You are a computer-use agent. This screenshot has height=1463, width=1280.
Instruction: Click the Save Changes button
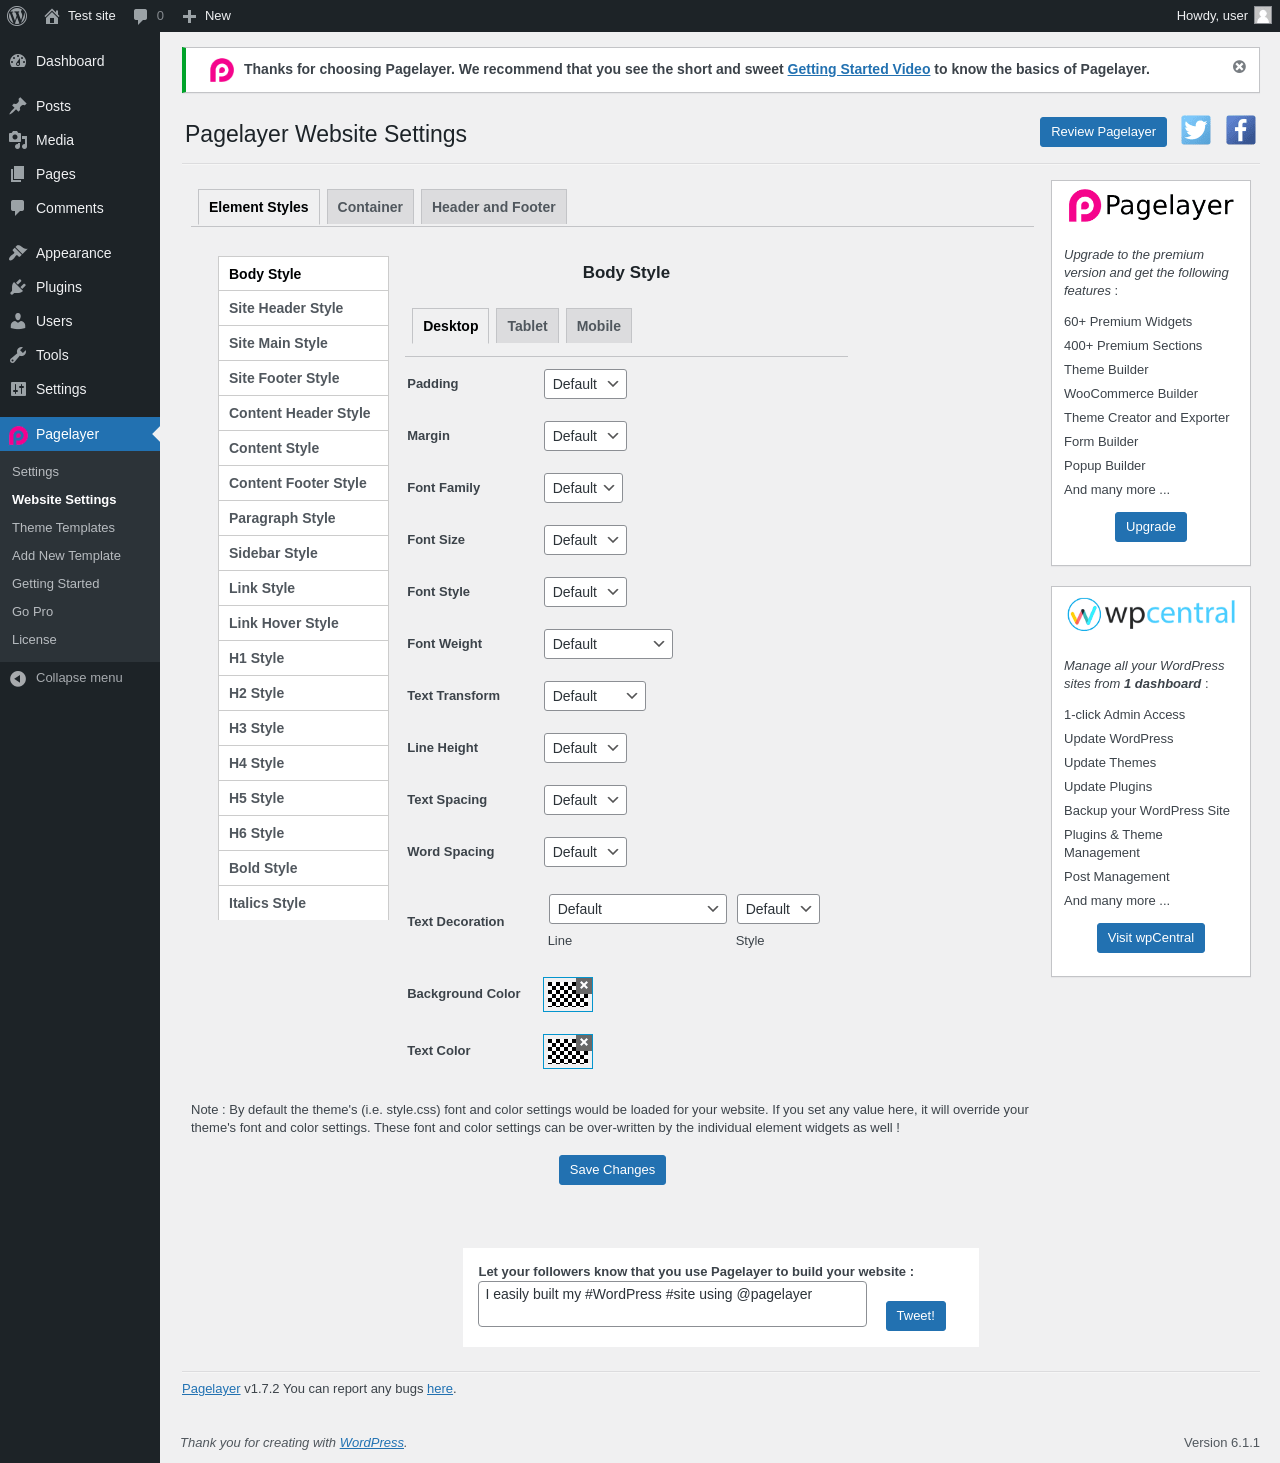612,1170
